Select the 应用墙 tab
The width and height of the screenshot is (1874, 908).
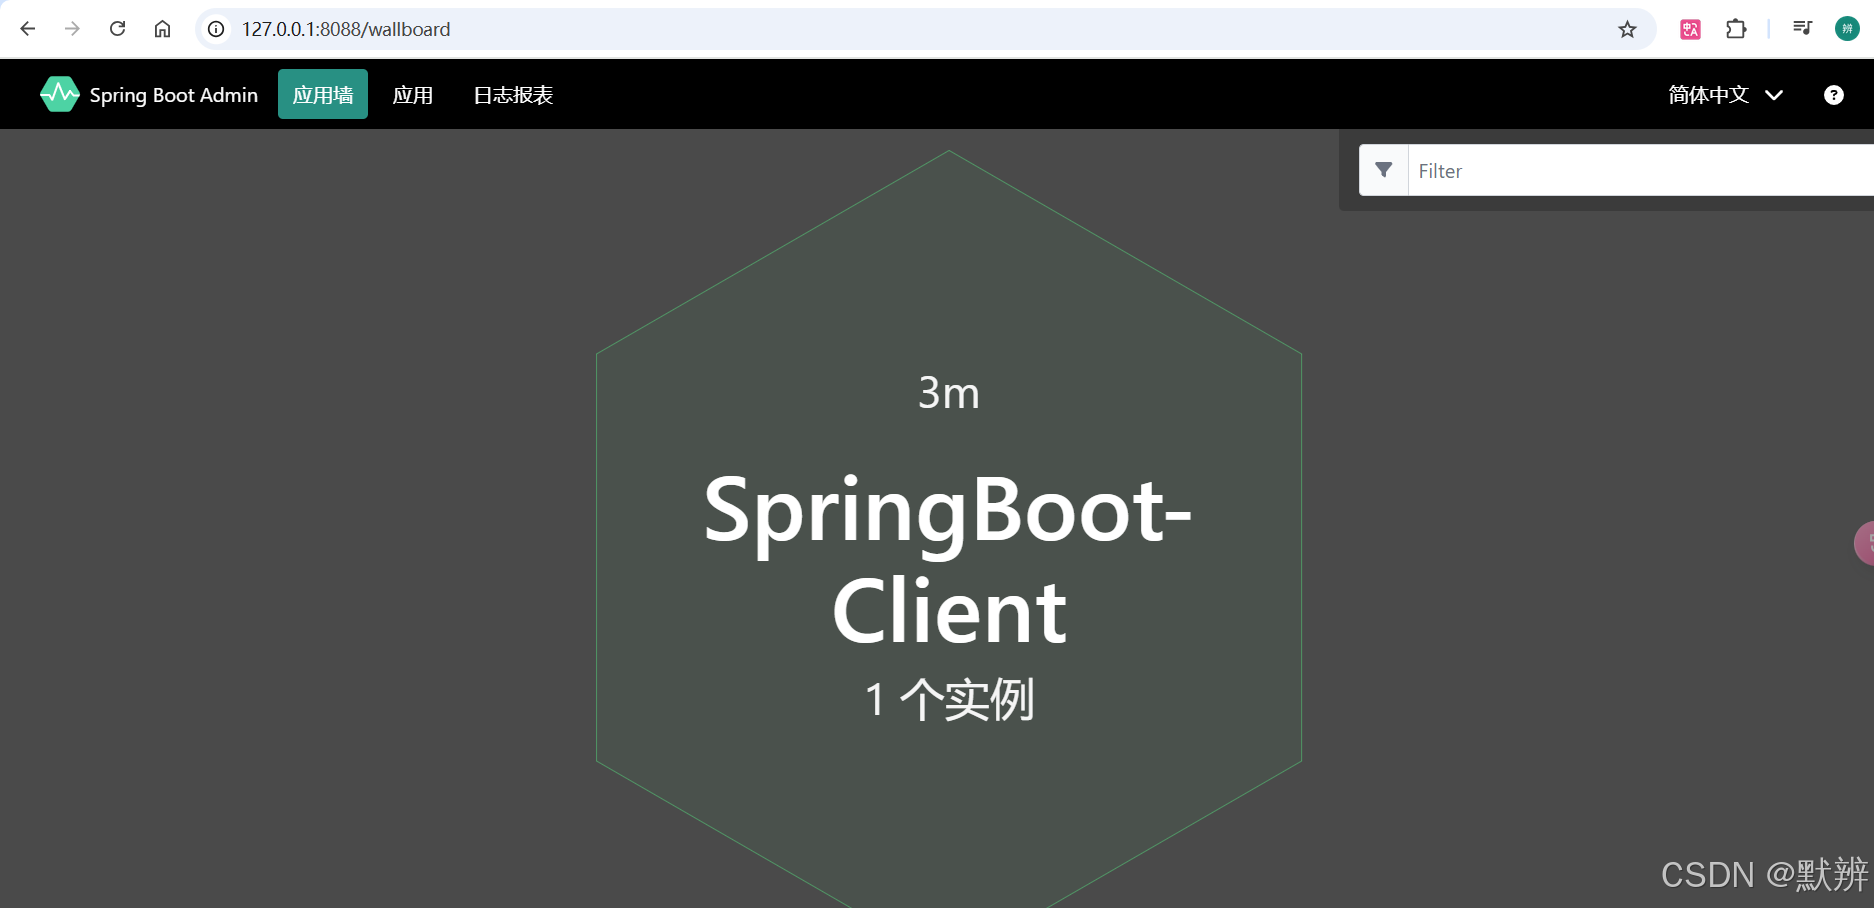click(x=322, y=94)
